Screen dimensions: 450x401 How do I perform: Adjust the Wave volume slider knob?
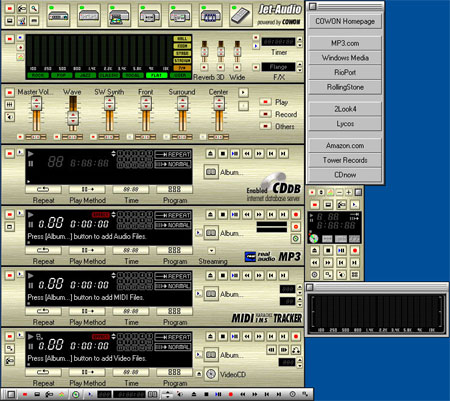[73, 118]
